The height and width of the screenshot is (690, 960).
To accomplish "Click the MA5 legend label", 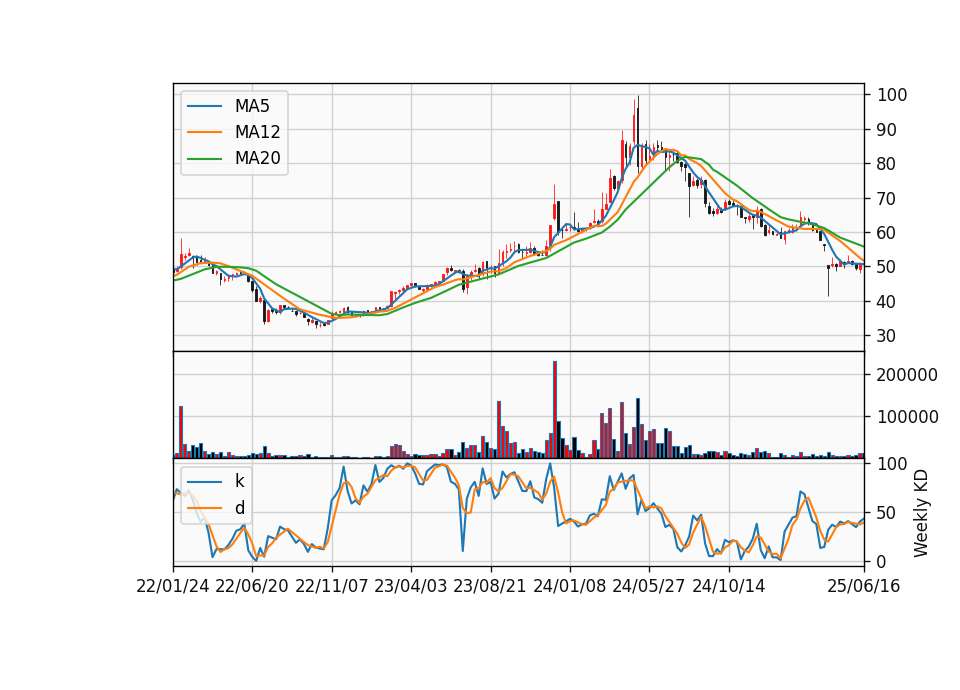I will coord(252,106).
